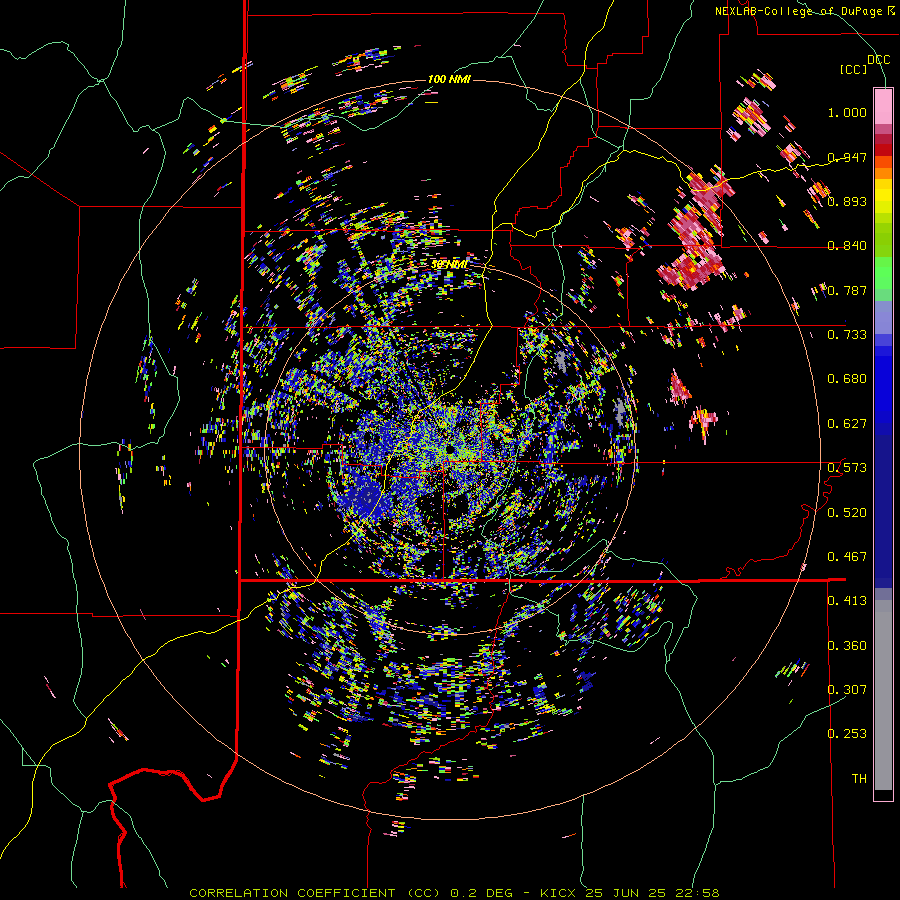Select the 0.840 scale value

click(847, 246)
